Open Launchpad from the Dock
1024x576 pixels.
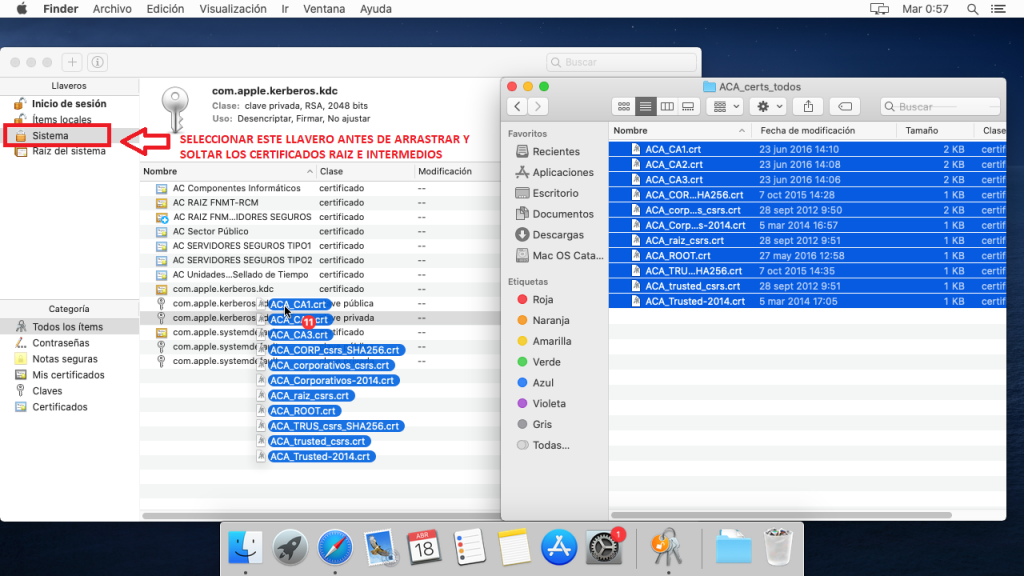290,547
